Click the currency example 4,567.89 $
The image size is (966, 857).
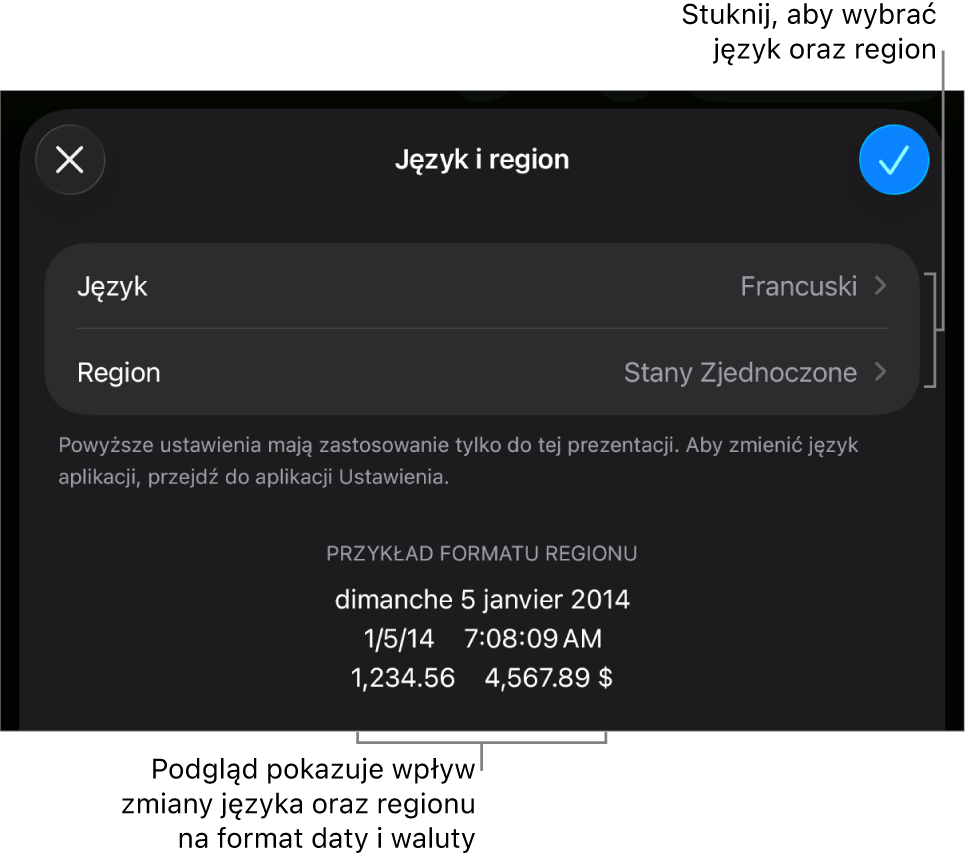tap(548, 678)
